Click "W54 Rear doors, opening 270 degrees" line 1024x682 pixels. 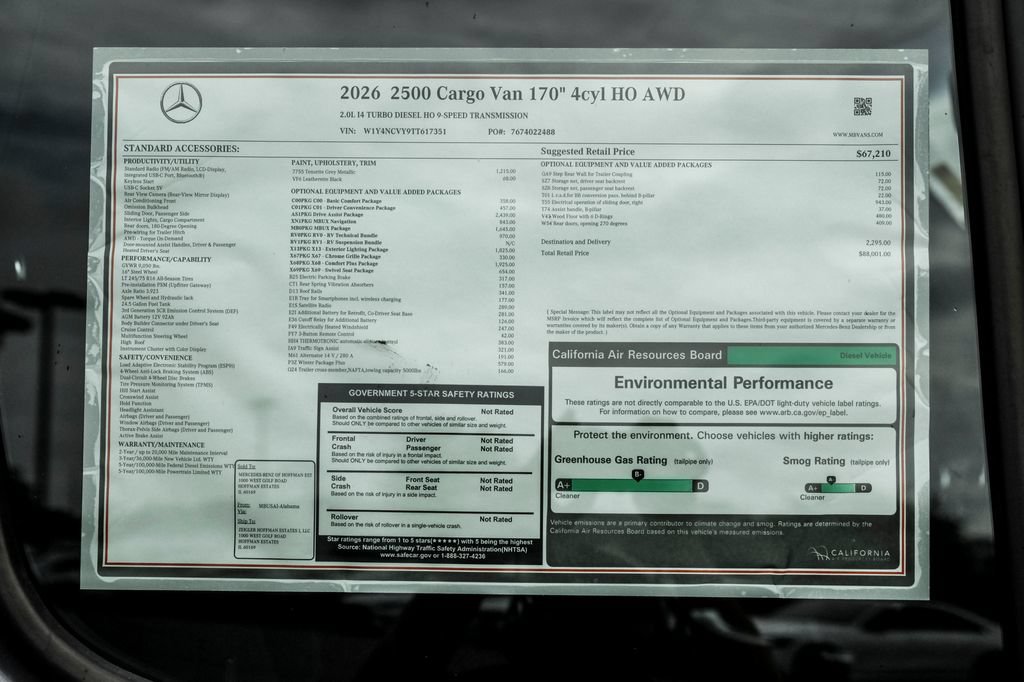coord(584,223)
